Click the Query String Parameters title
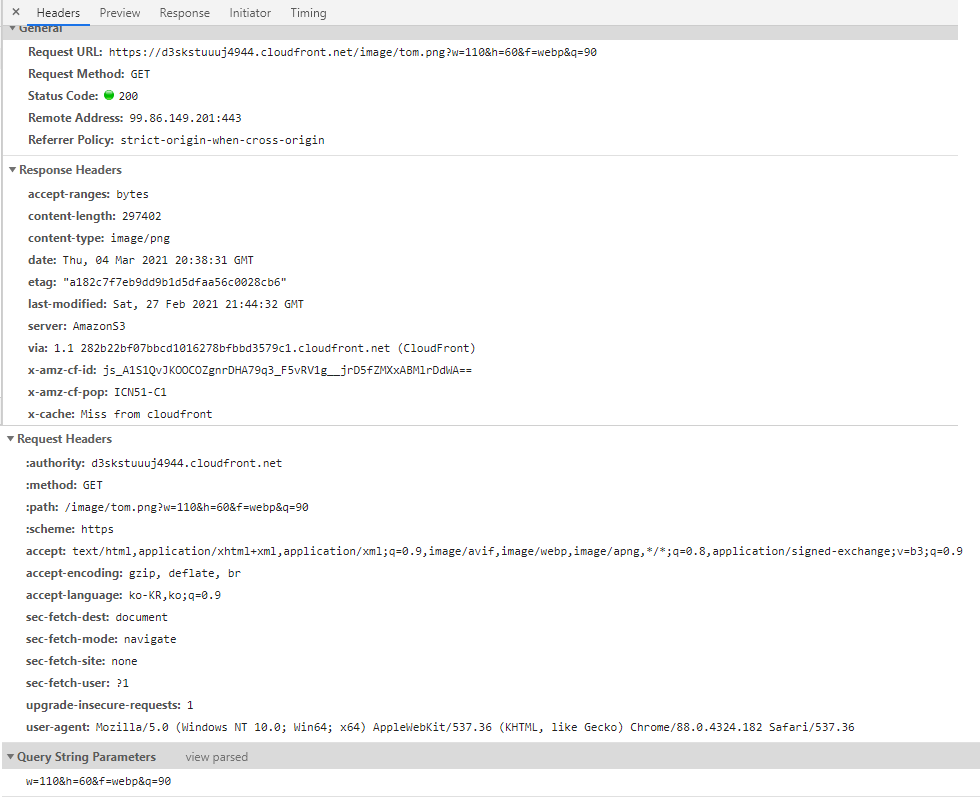 click(86, 757)
